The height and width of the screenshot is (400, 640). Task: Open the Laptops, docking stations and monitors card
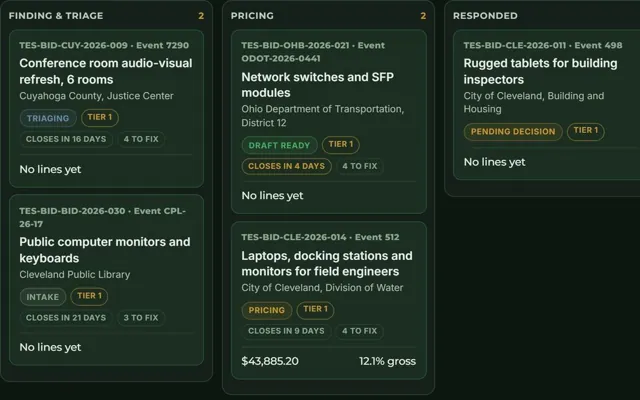[329, 300]
